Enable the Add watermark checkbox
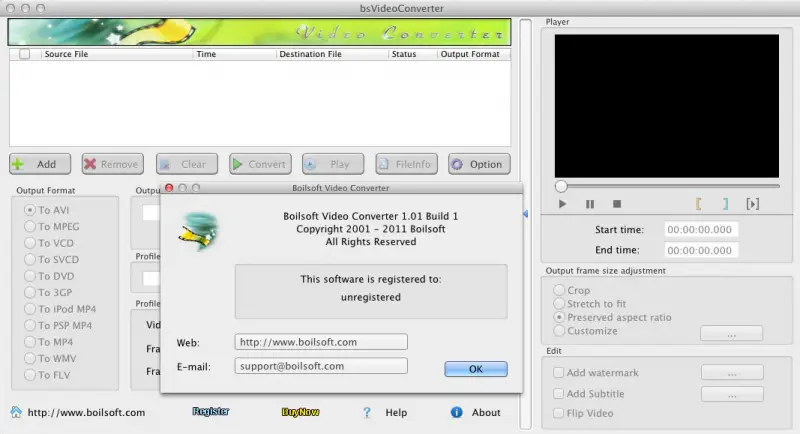The height and width of the screenshot is (434, 800). pos(559,373)
